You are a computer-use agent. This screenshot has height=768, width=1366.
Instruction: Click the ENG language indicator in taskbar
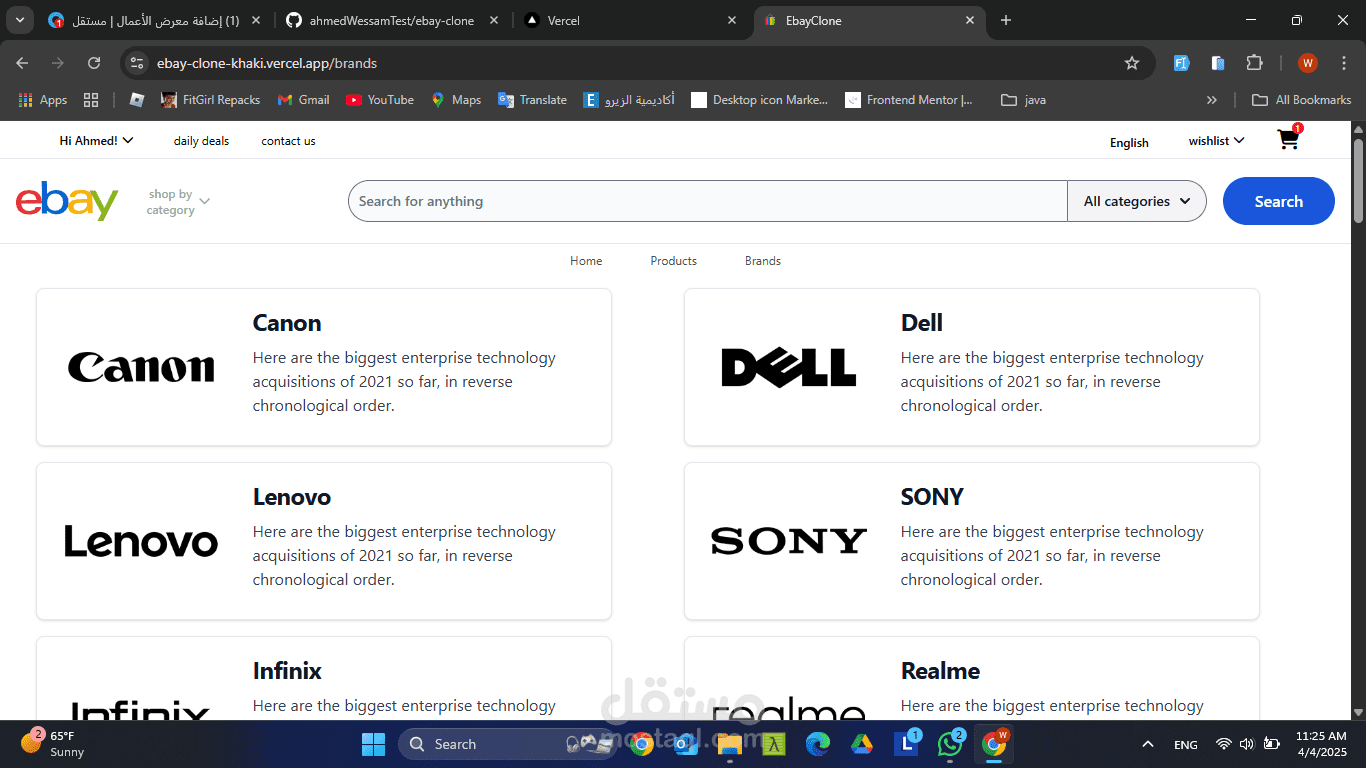(x=1186, y=745)
